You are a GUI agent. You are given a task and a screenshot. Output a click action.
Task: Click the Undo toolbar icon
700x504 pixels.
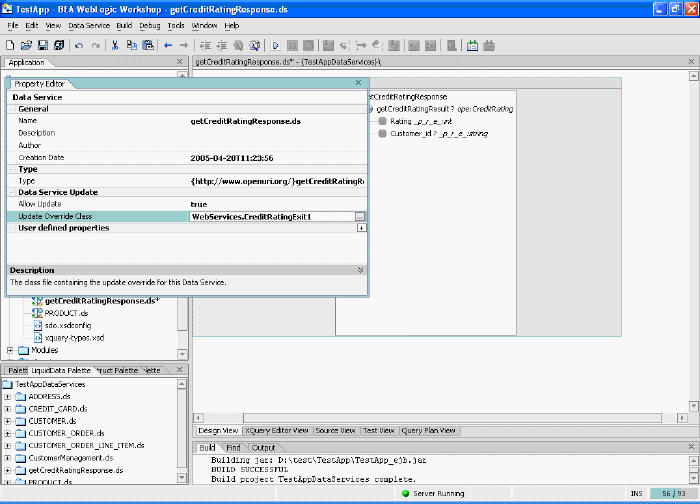(x=79, y=46)
